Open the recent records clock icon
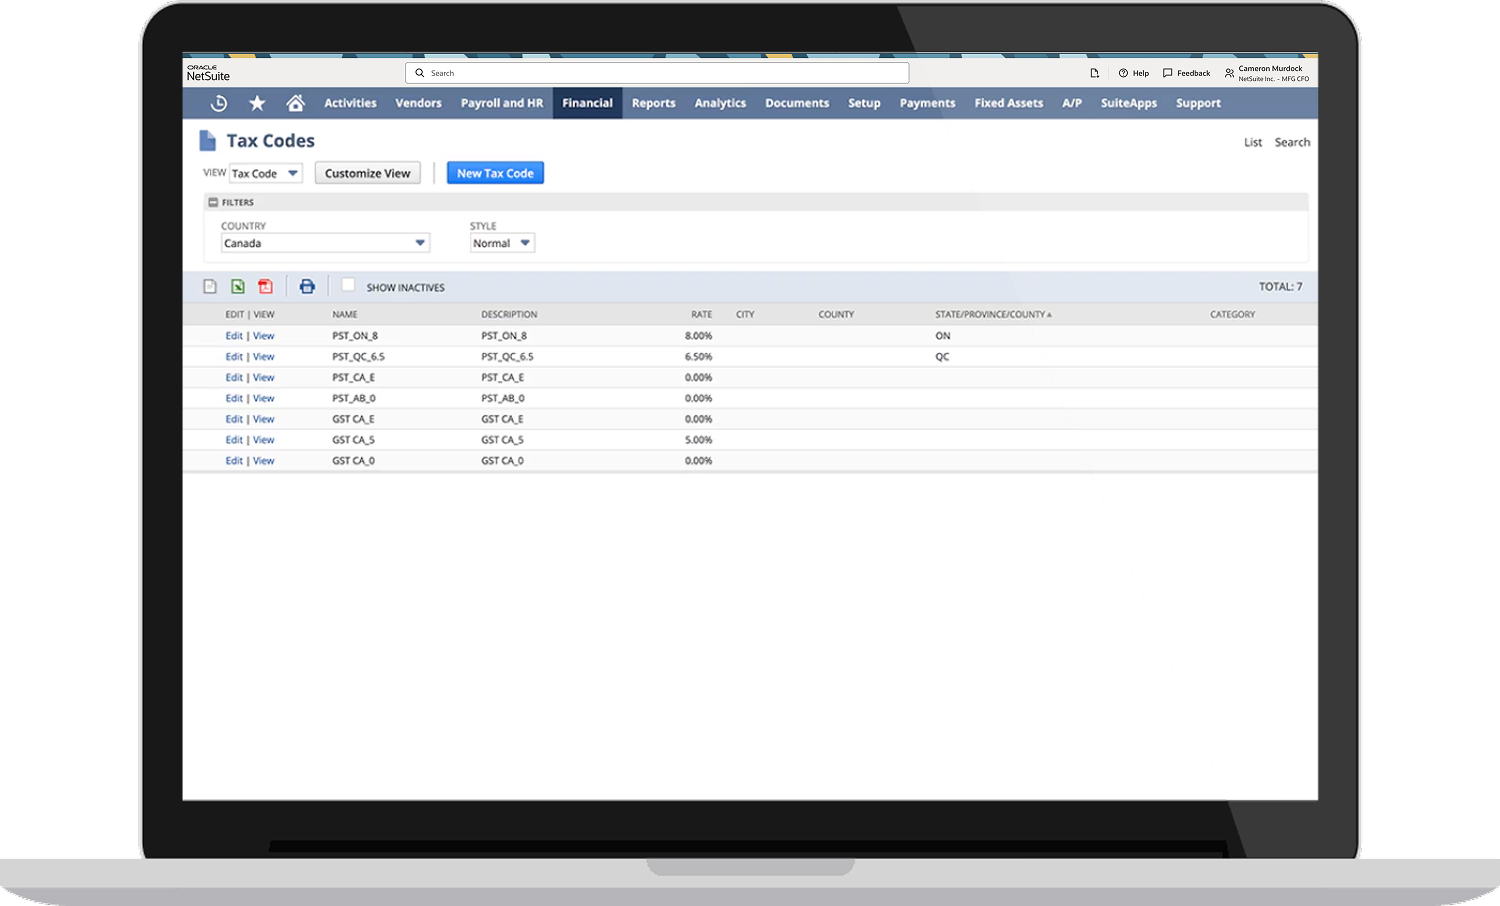 point(219,103)
